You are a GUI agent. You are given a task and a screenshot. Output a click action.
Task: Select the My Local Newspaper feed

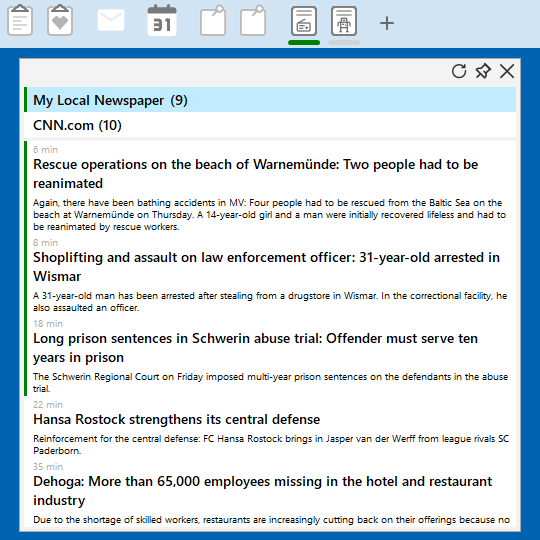(x=270, y=100)
